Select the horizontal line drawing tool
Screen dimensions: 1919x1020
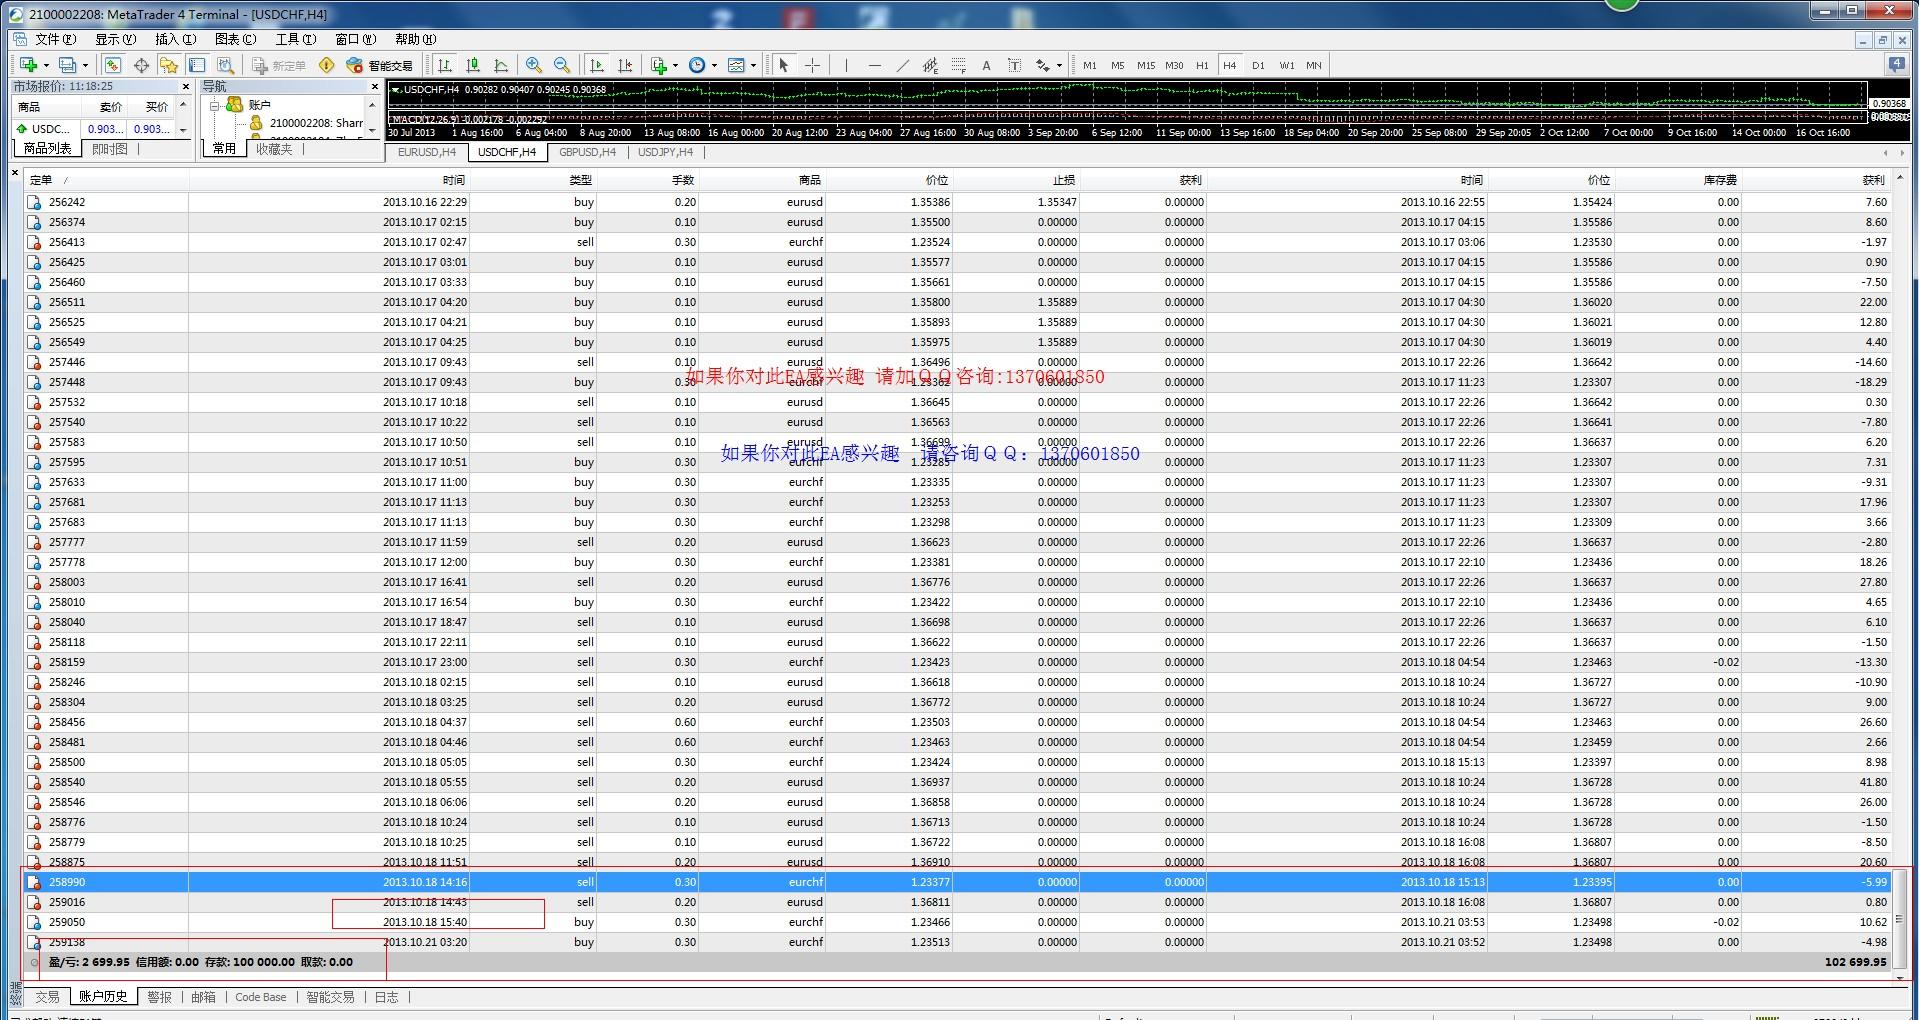coord(875,65)
